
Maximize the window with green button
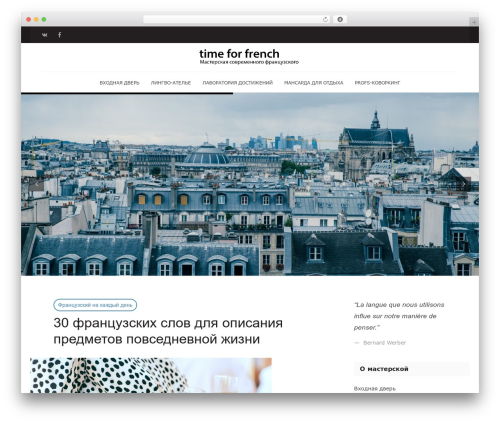coord(44,19)
